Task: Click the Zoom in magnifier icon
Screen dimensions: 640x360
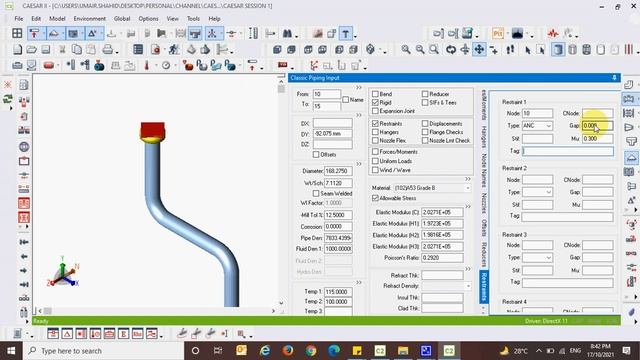Action: pyautogui.click(x=406, y=50)
